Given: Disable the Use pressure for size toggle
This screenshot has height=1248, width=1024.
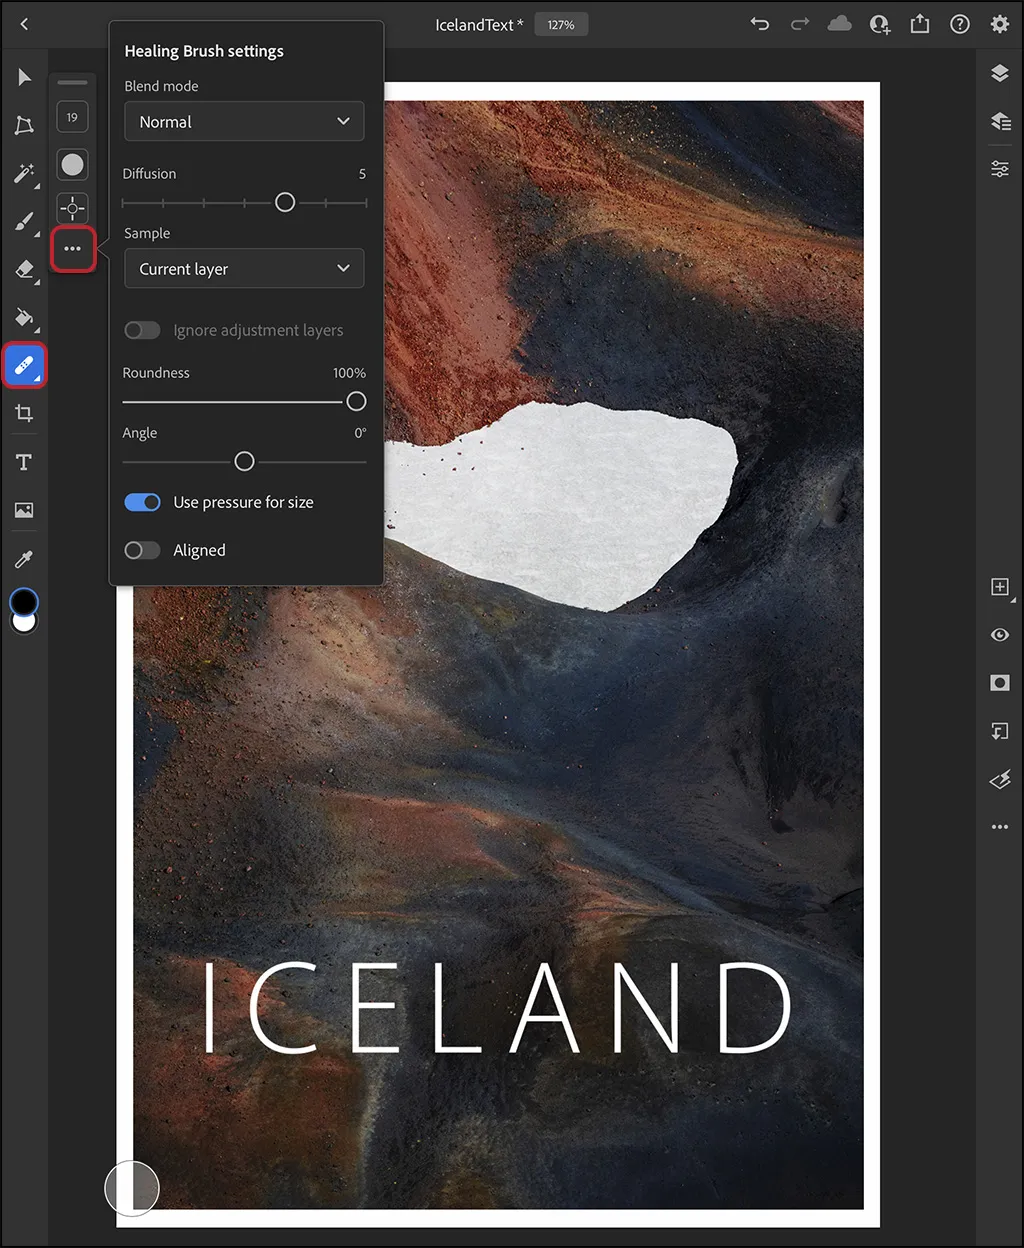Looking at the screenshot, I should (x=142, y=502).
